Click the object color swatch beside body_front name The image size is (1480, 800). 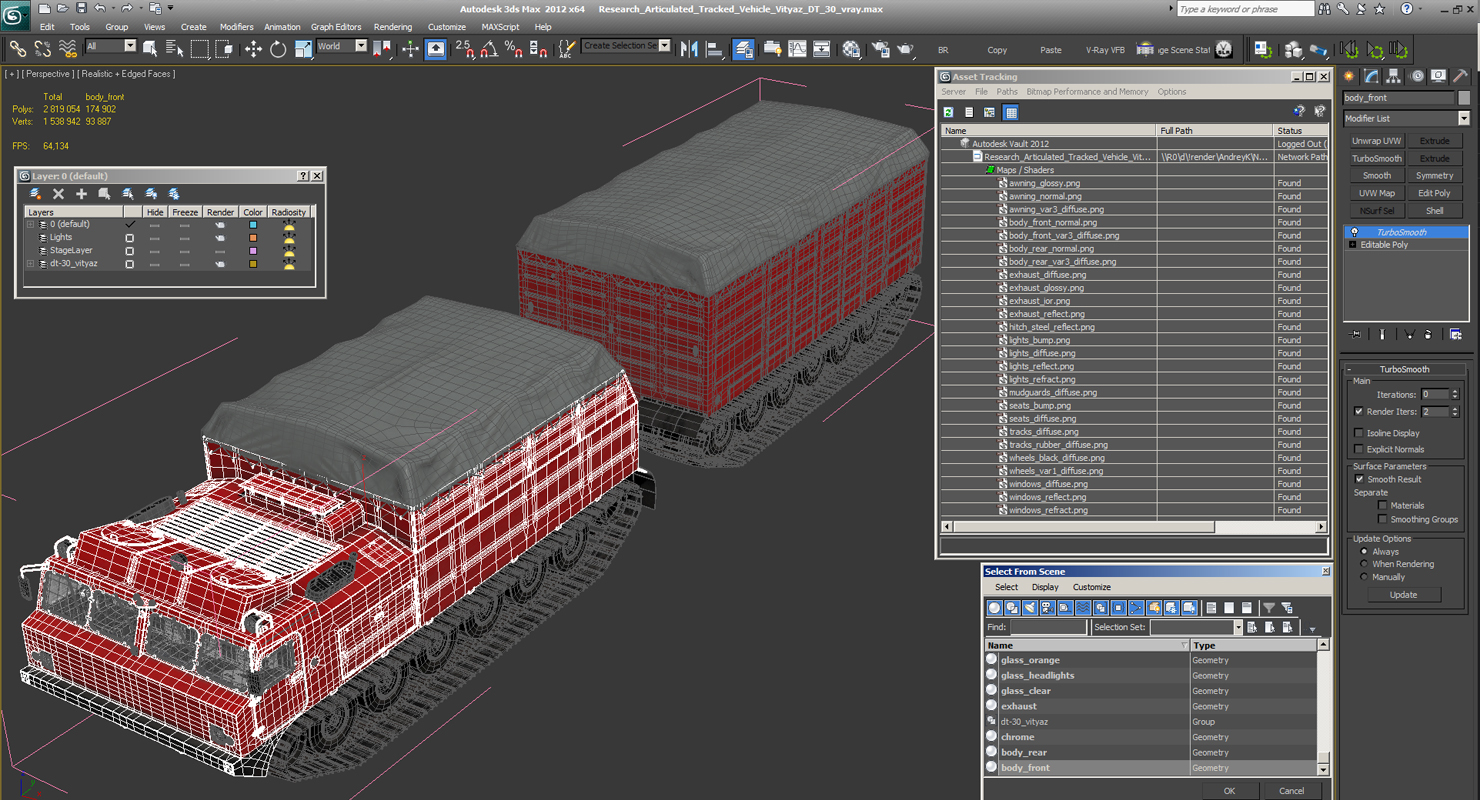(x=1464, y=98)
